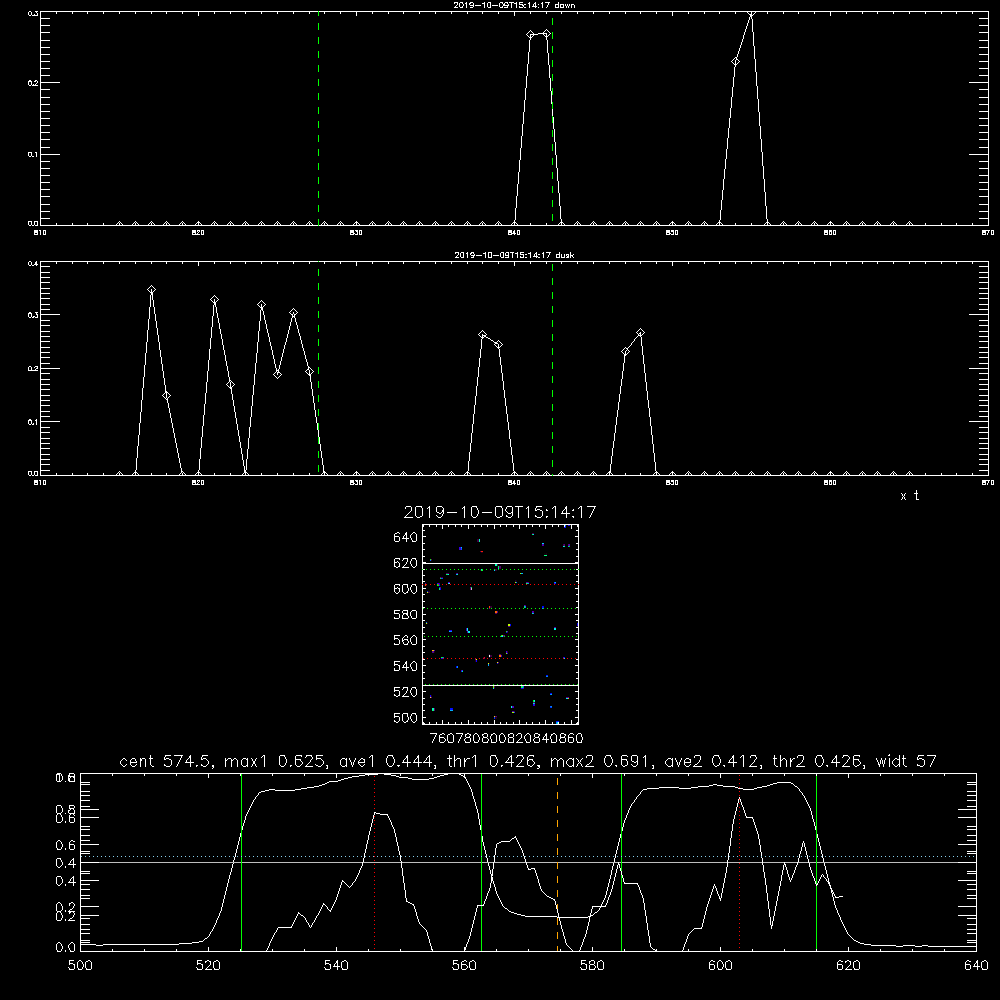Click the green vertical line at 525

click(242, 861)
